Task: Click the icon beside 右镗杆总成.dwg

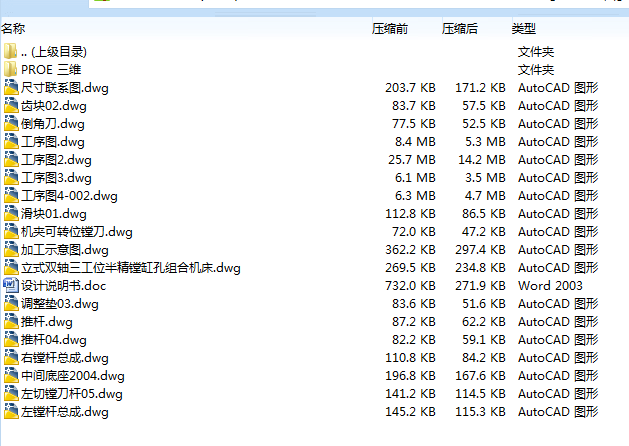Action: (11, 358)
